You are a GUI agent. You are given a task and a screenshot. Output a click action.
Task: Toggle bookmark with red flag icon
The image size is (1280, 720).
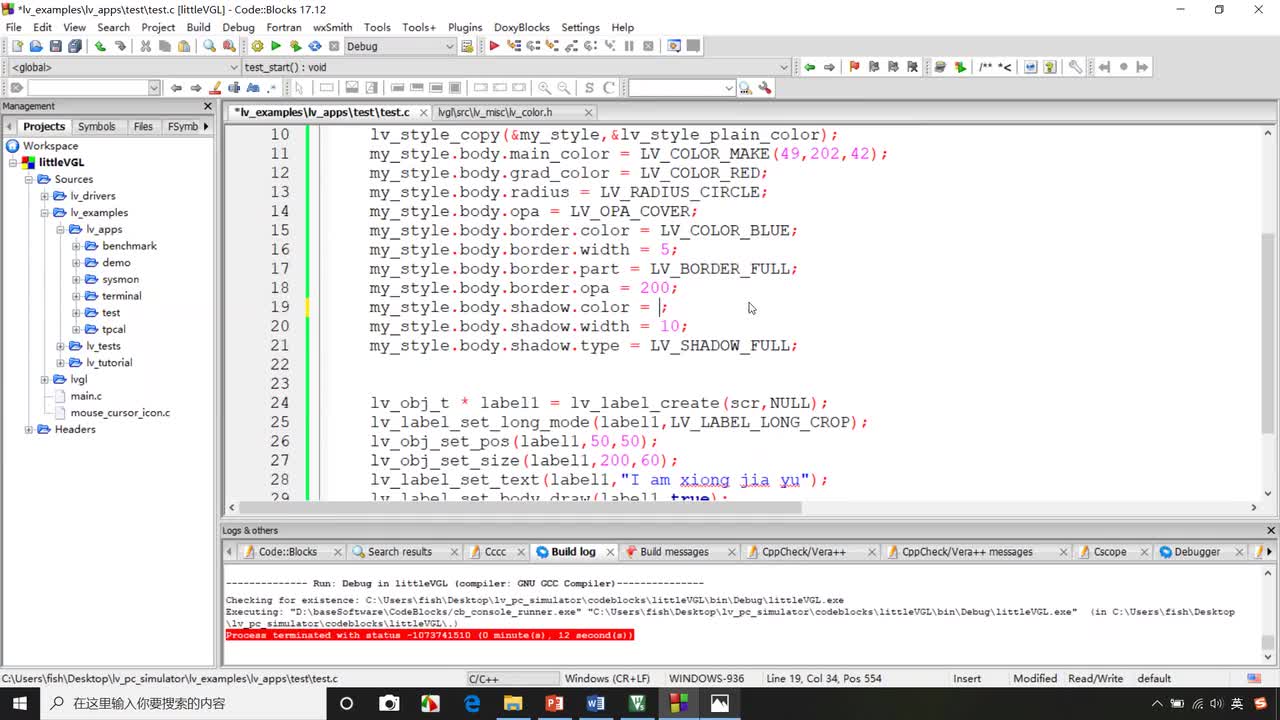pos(854,67)
